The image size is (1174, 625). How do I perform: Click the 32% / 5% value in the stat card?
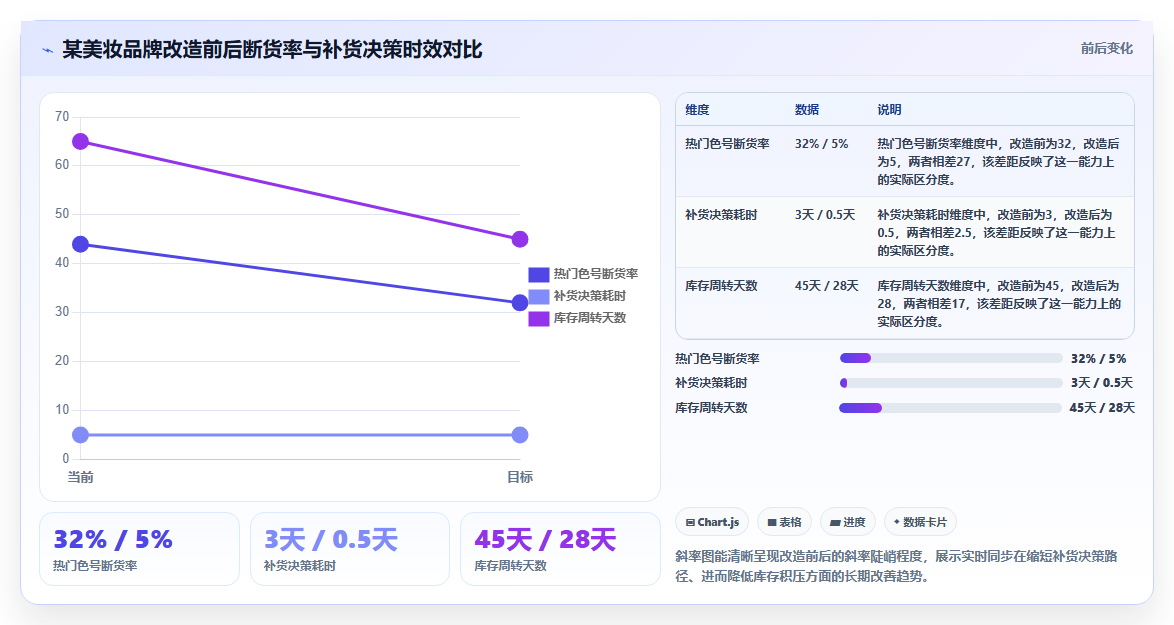(113, 539)
